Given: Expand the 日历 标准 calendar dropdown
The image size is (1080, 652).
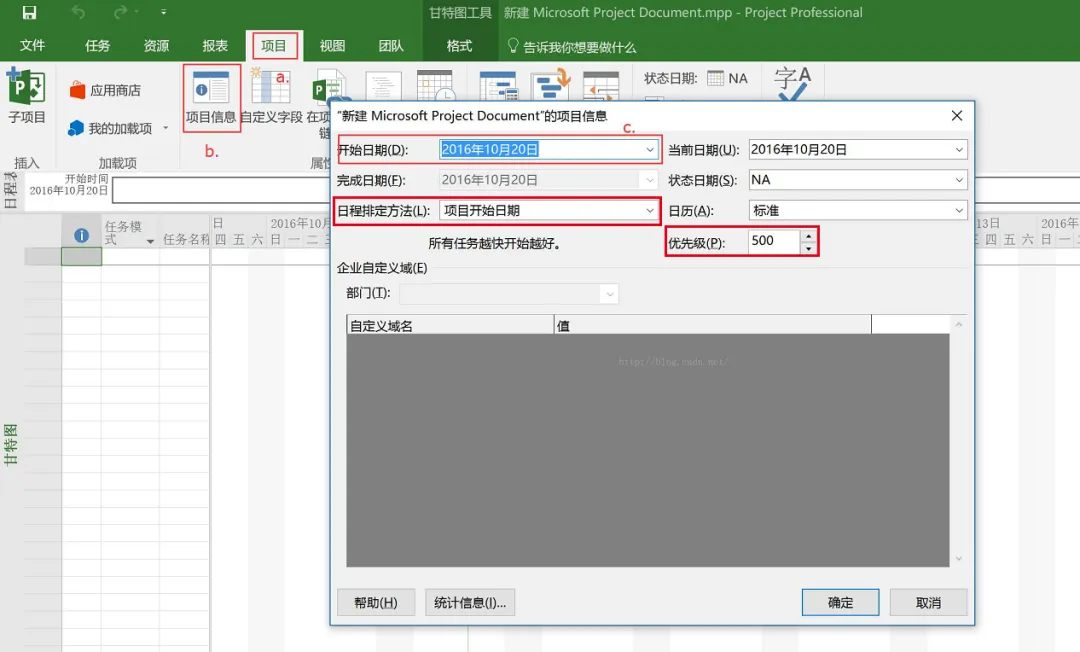Looking at the screenshot, I should (x=959, y=211).
